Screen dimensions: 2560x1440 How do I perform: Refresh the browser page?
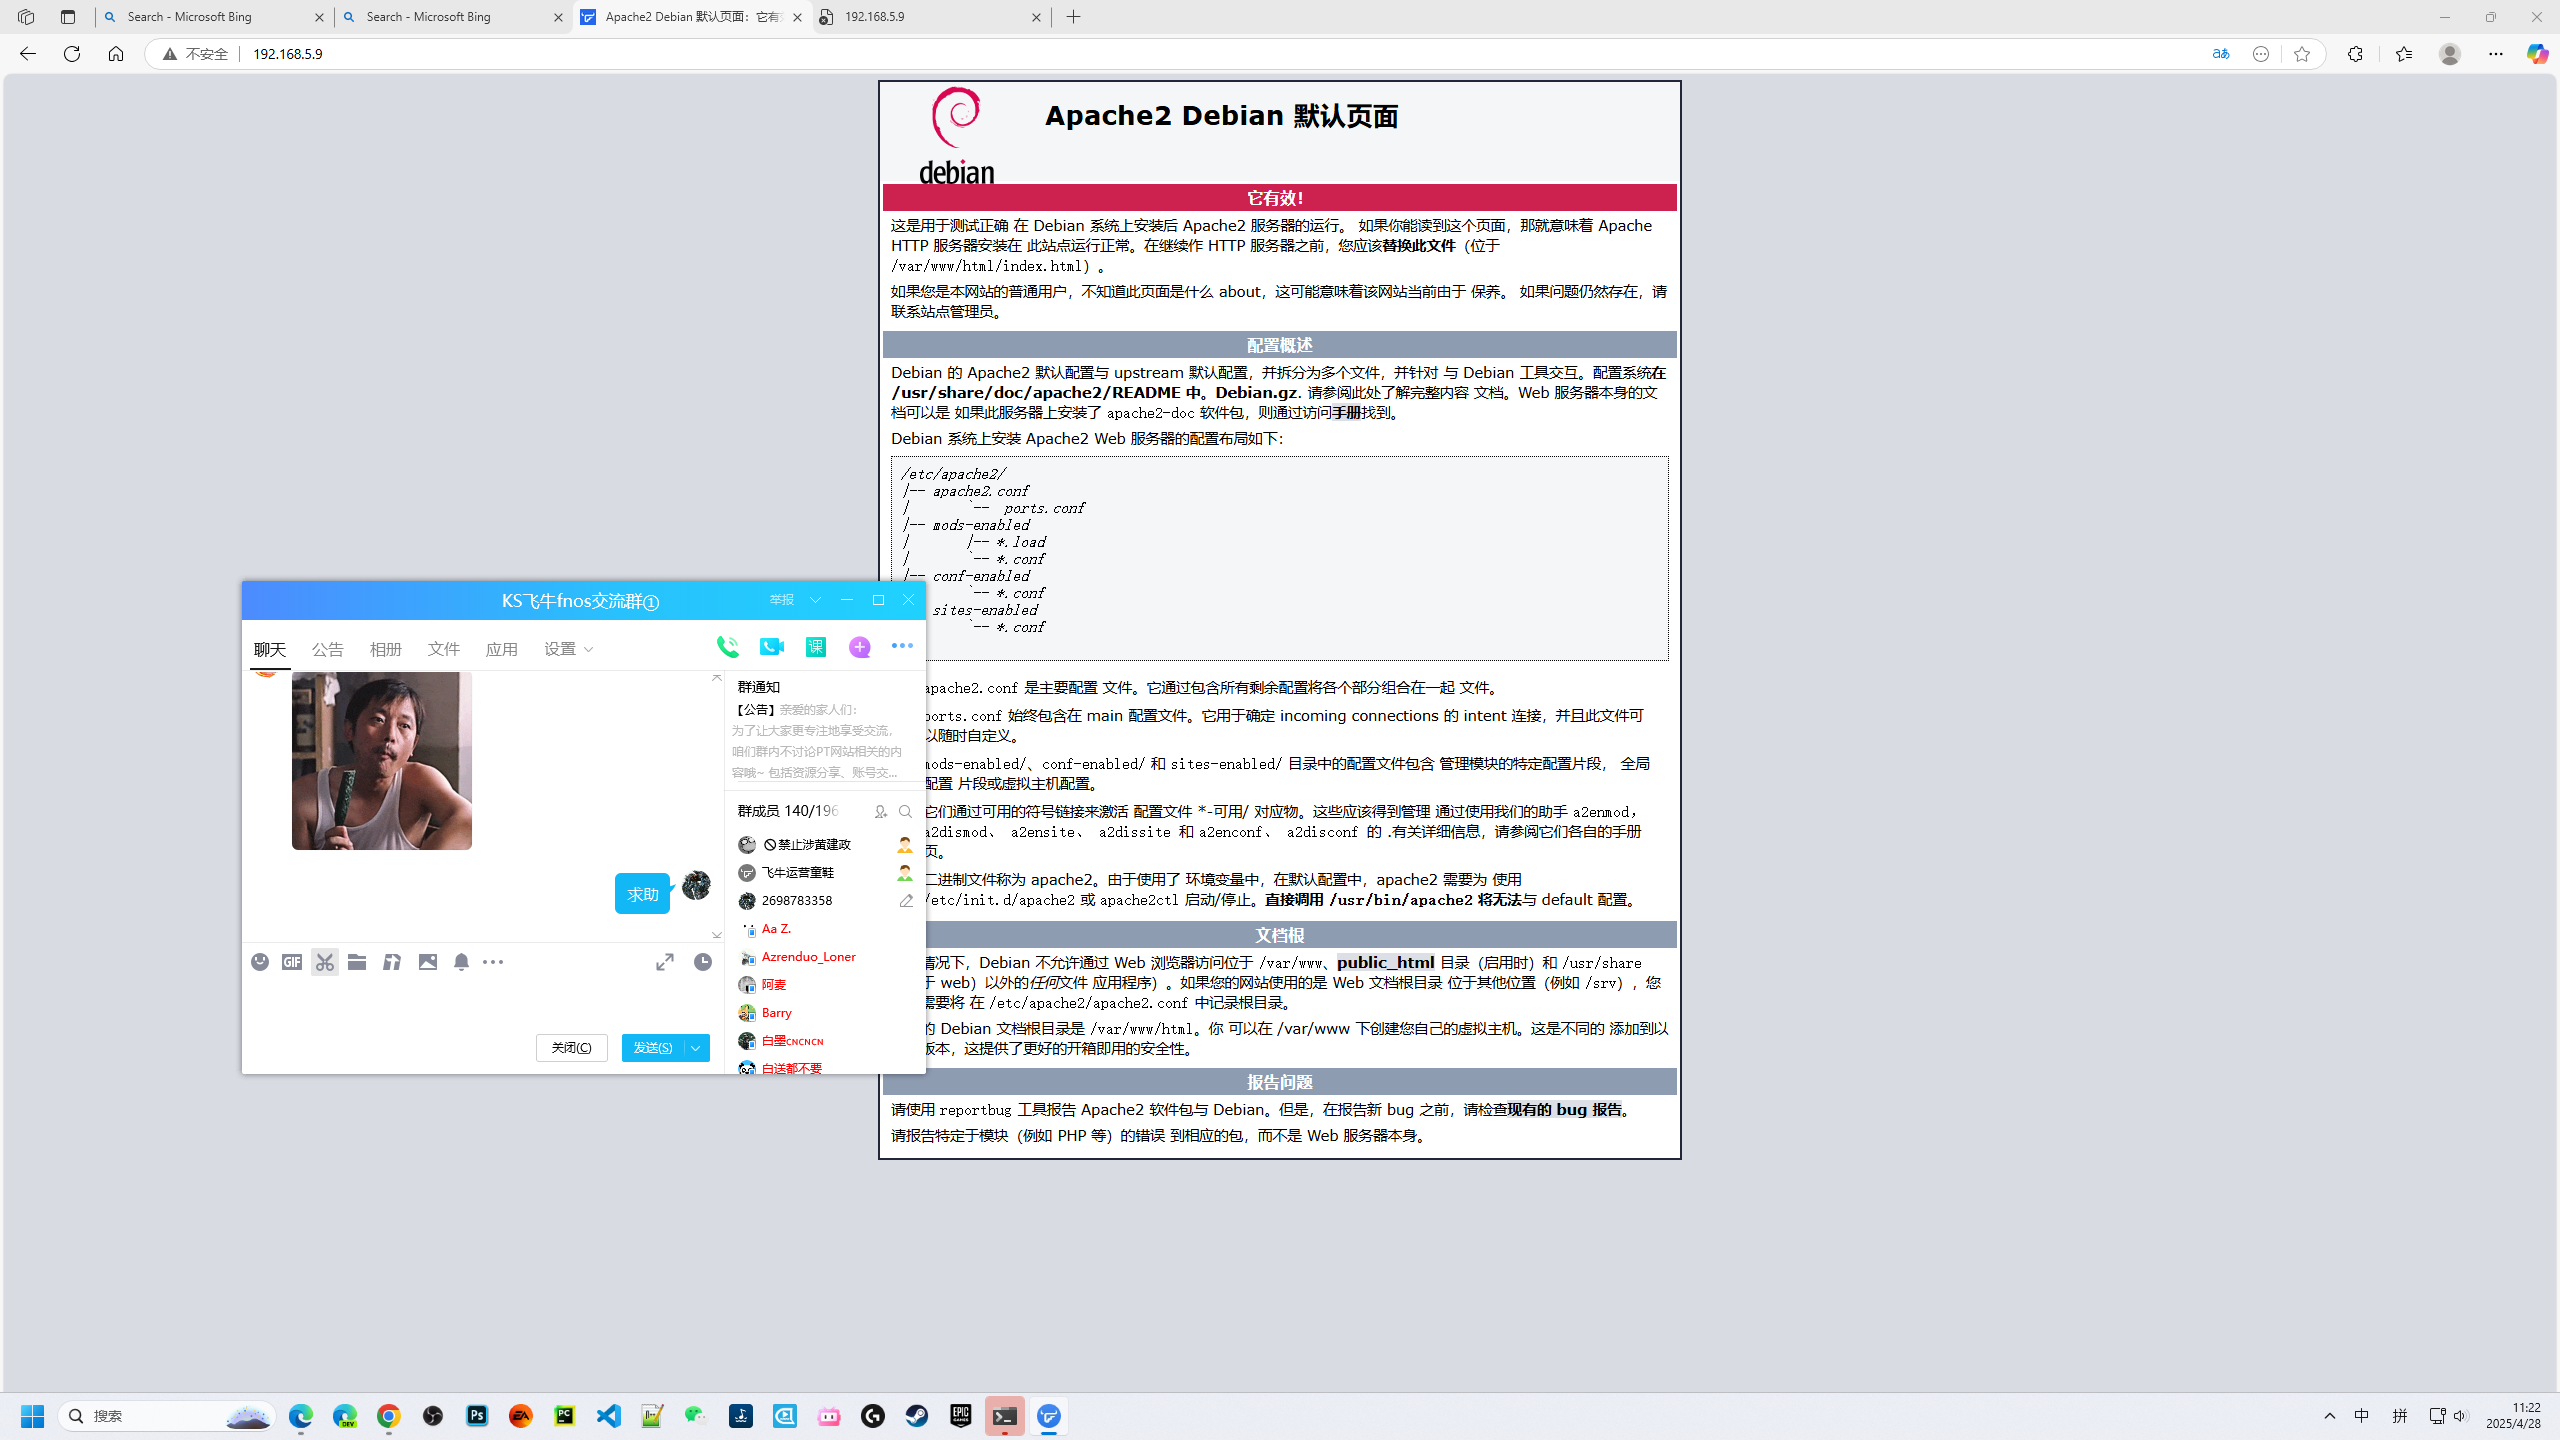72,54
